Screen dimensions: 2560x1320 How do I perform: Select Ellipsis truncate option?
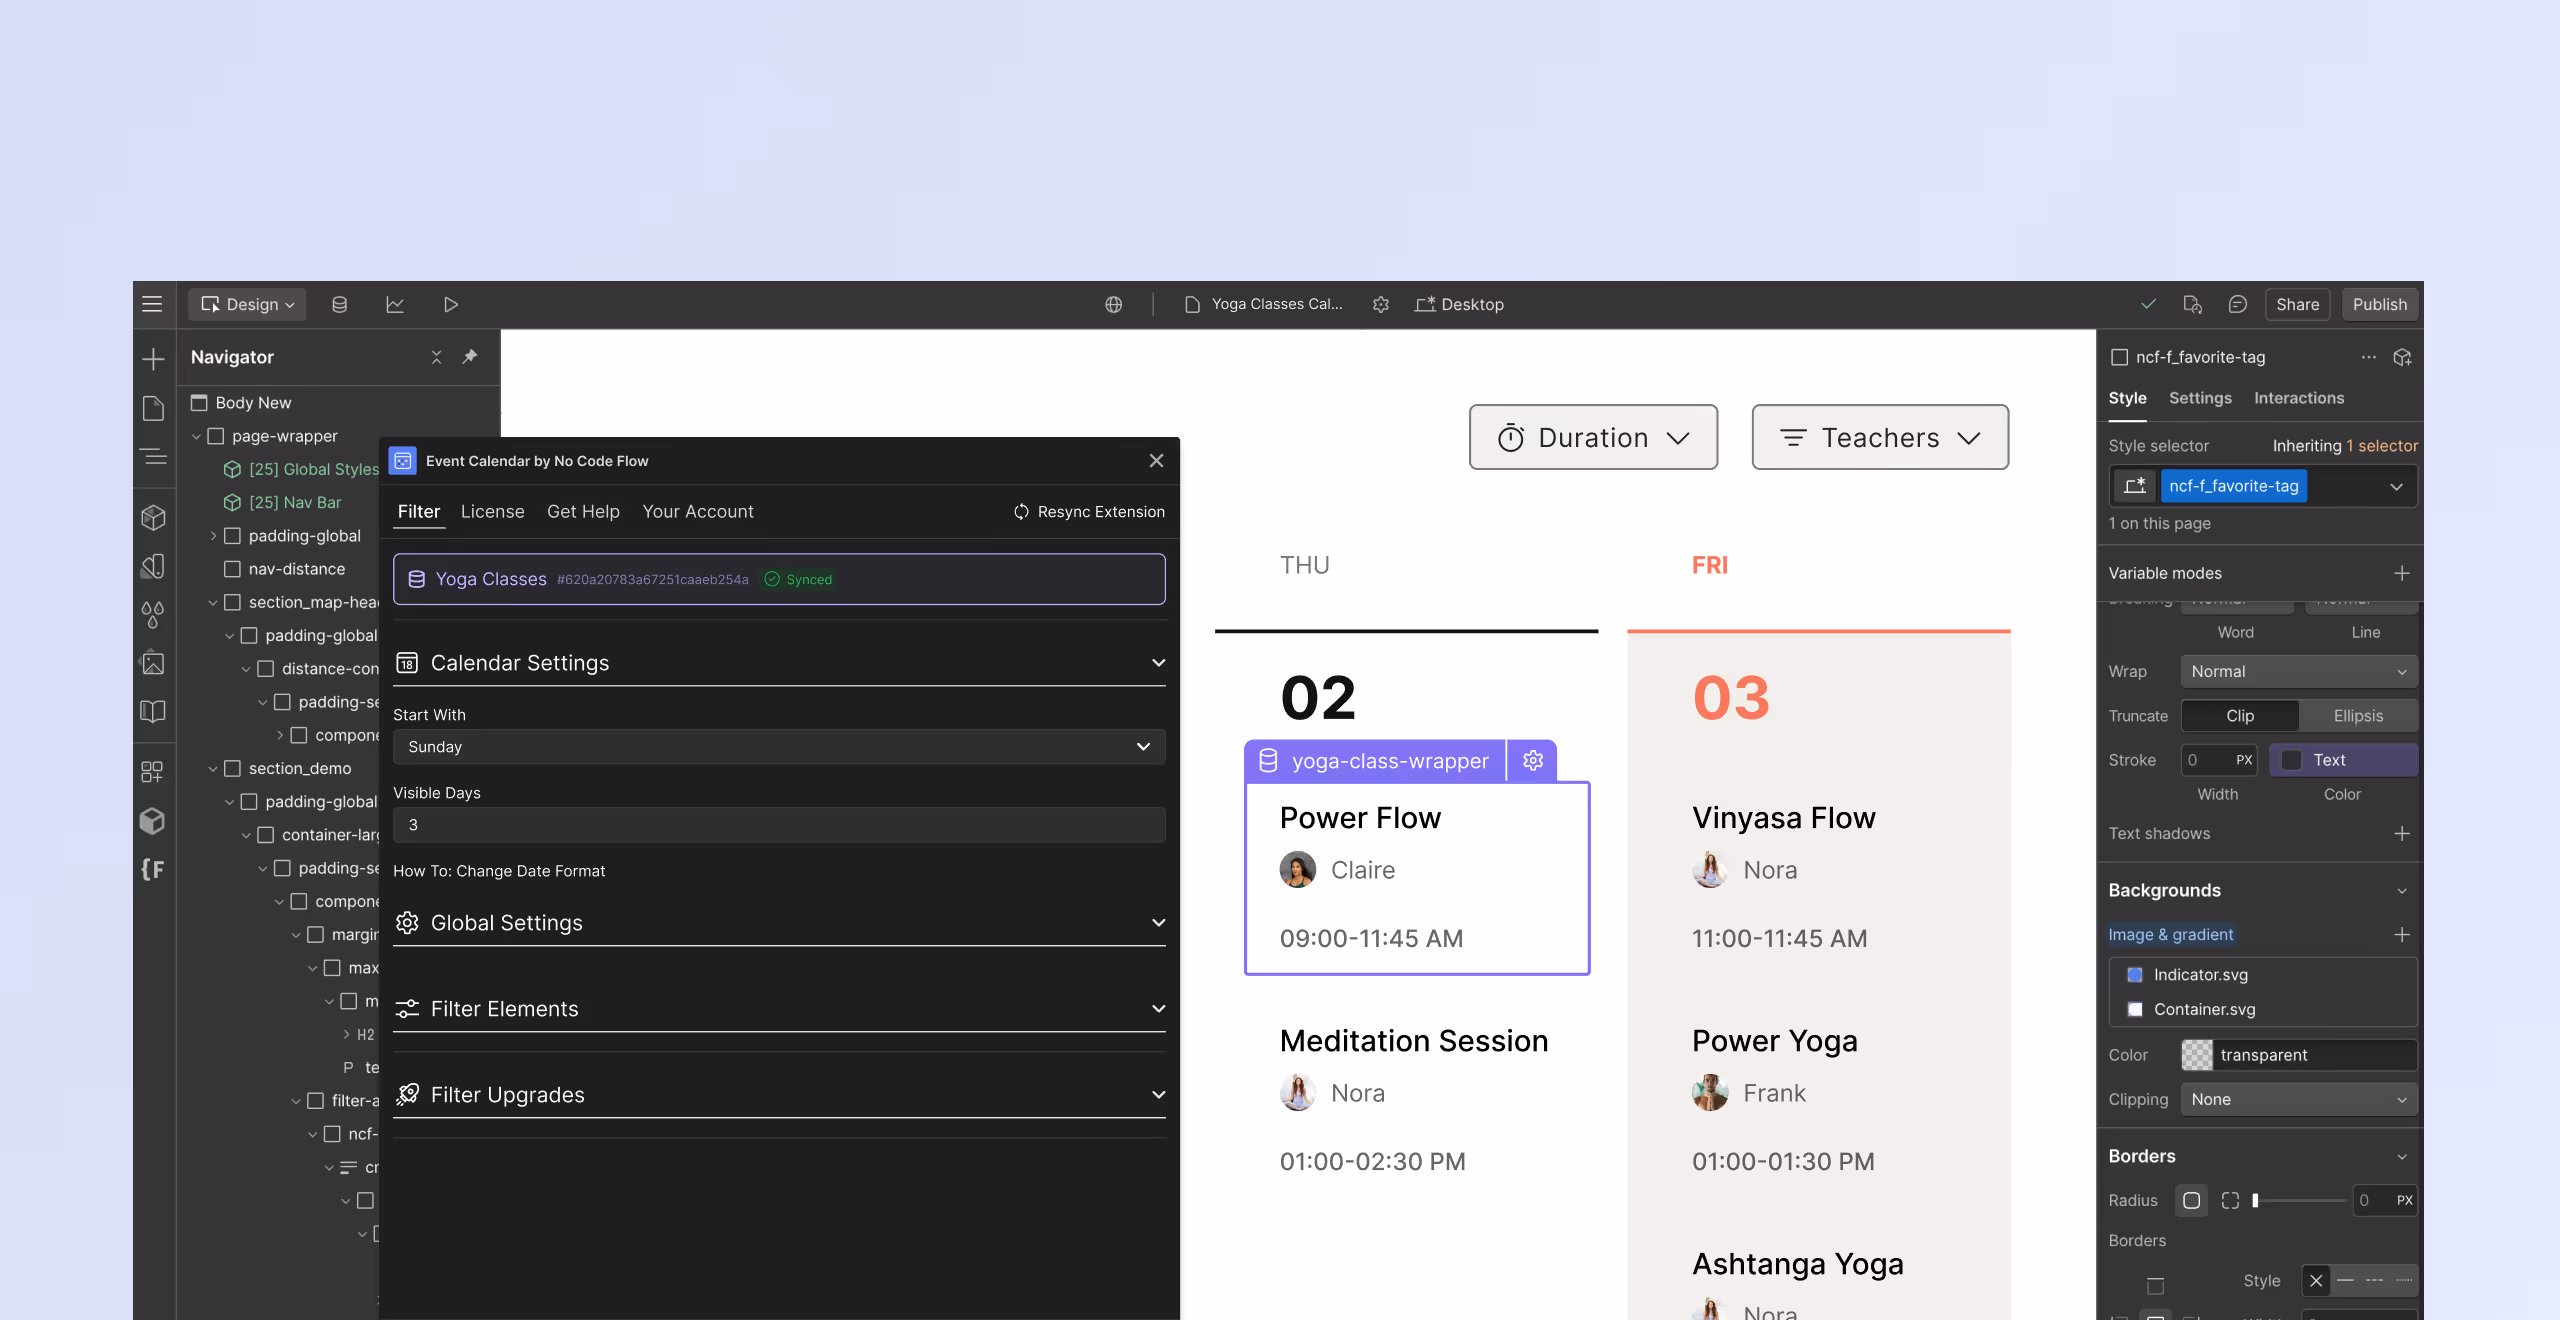[x=2357, y=715]
